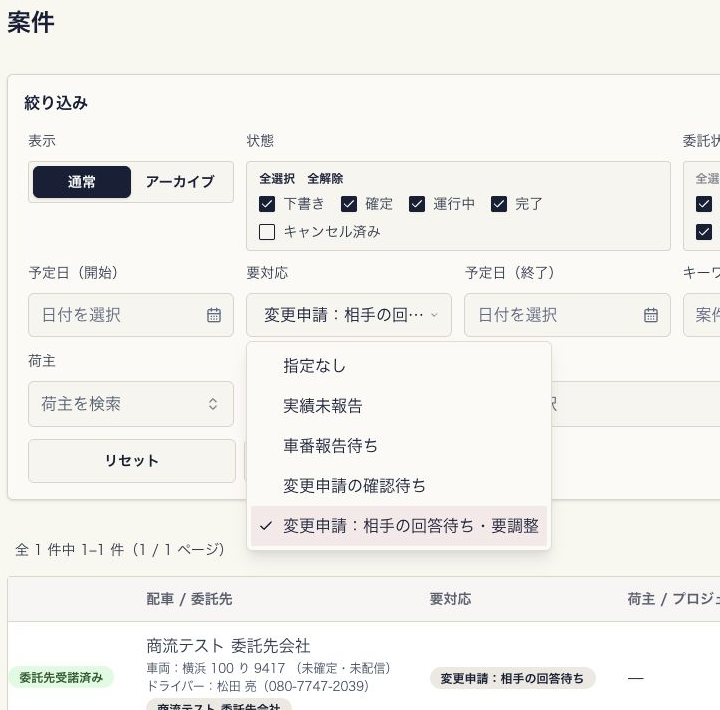The image size is (720, 710).
Task: Switch display to 通常
Action: [82, 182]
